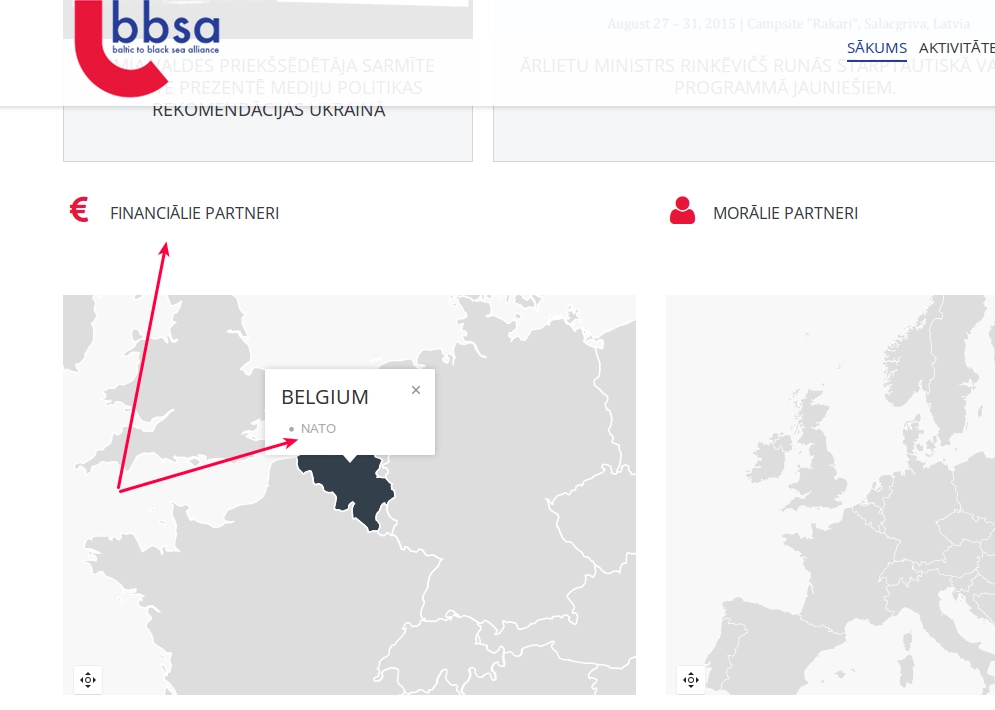Select Italy on the right map
This screenshot has height=710, width=995.
coord(935,640)
